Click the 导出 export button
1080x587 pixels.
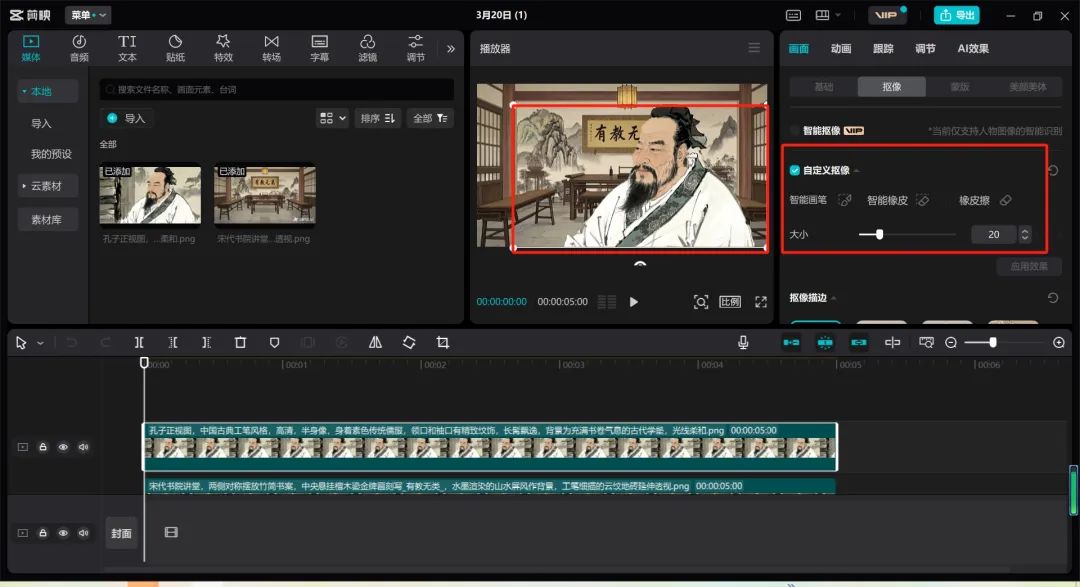(x=957, y=15)
